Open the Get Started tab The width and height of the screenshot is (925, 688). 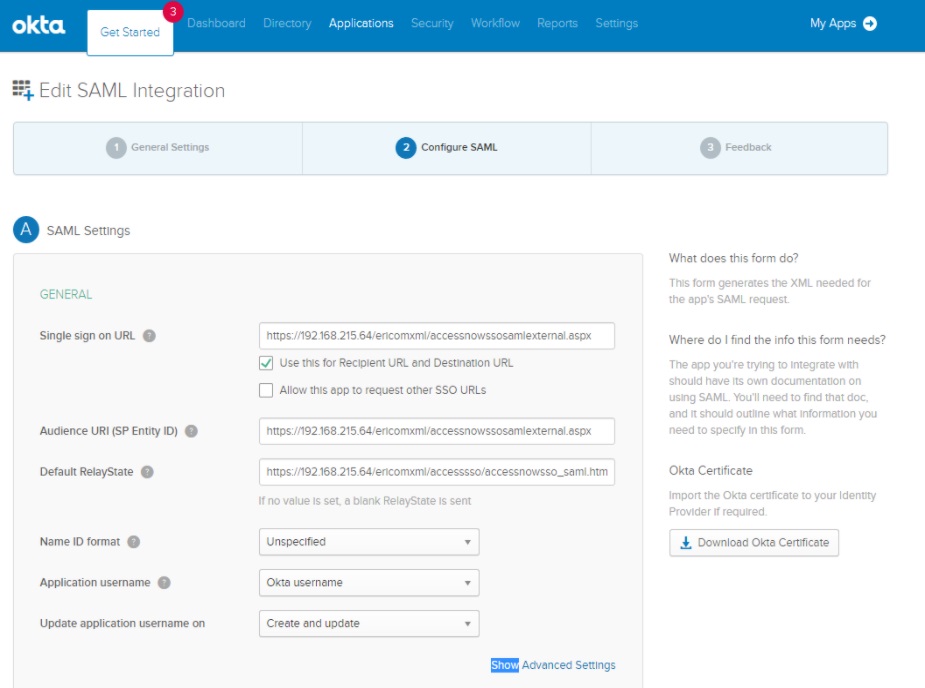[x=130, y=32]
